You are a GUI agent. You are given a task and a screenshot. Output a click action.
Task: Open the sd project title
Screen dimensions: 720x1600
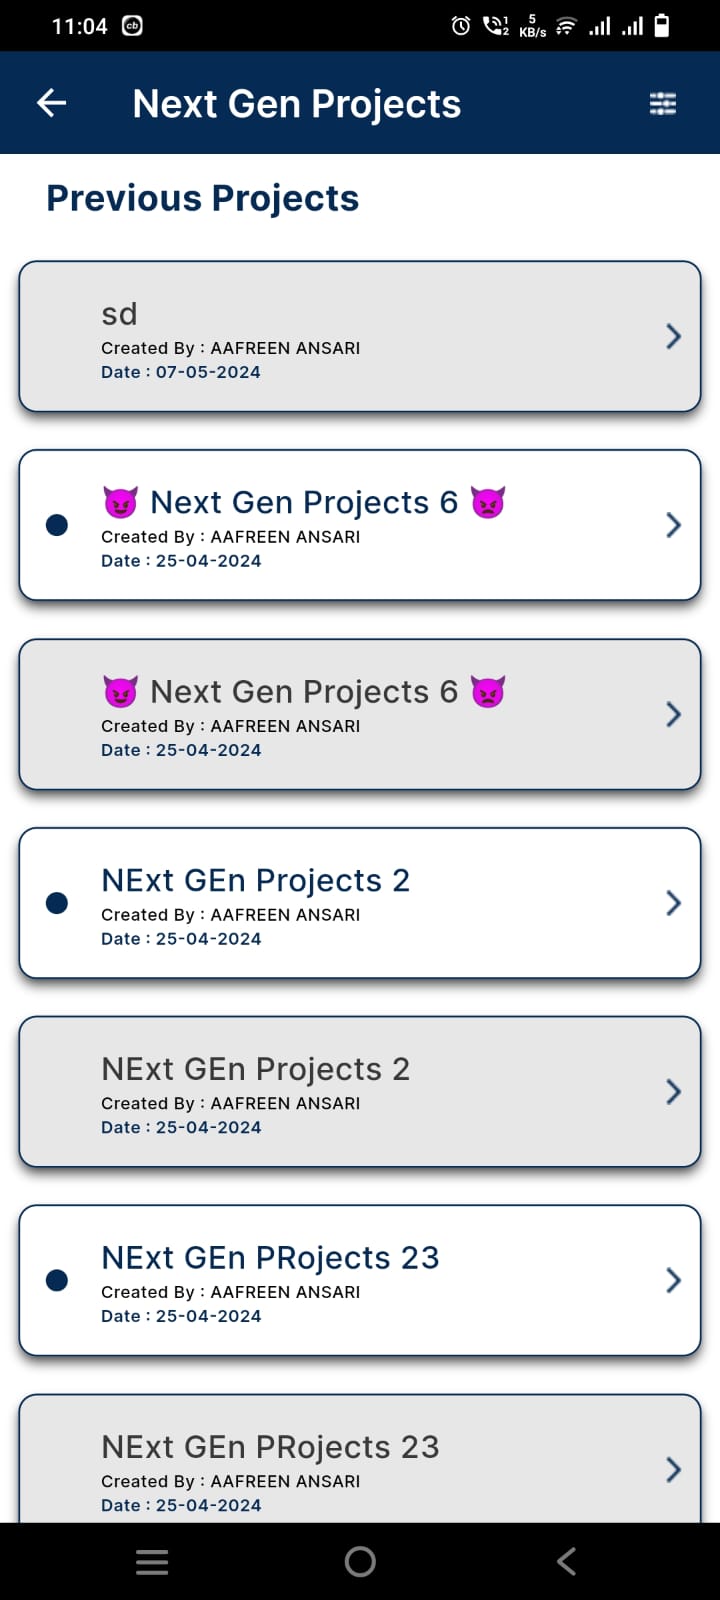pyautogui.click(x=120, y=314)
